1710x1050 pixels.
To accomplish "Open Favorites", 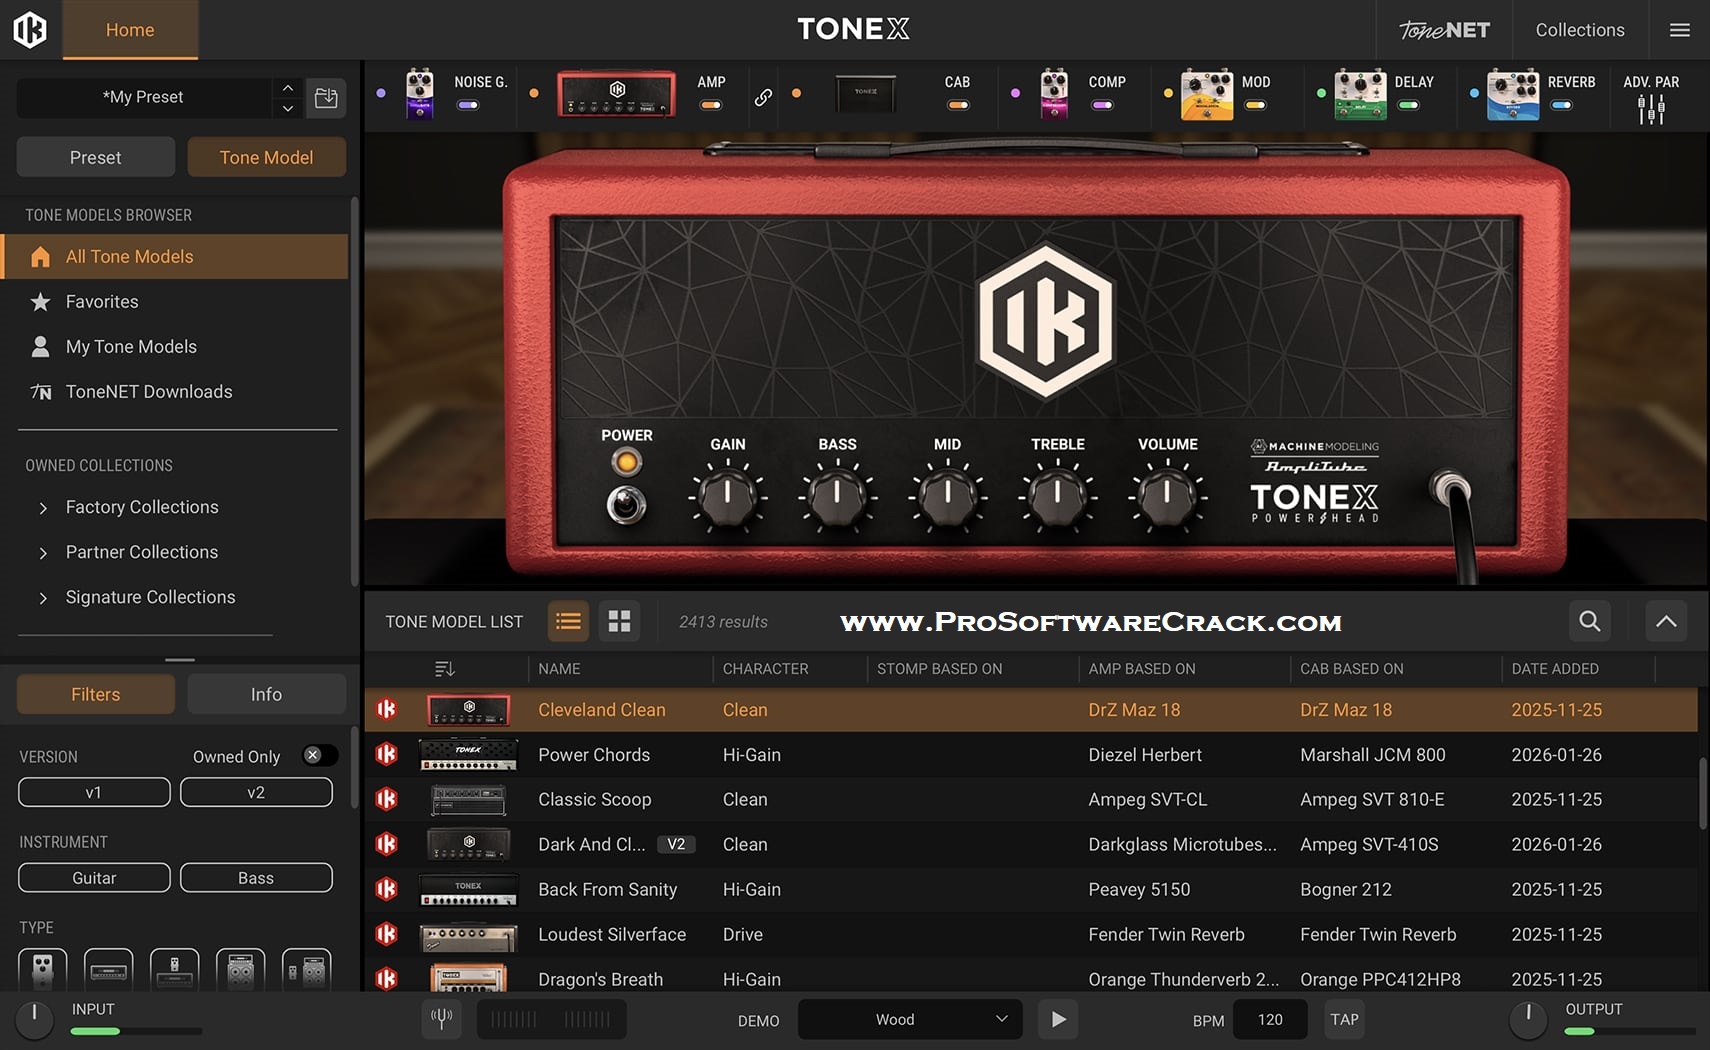I will point(175,301).
